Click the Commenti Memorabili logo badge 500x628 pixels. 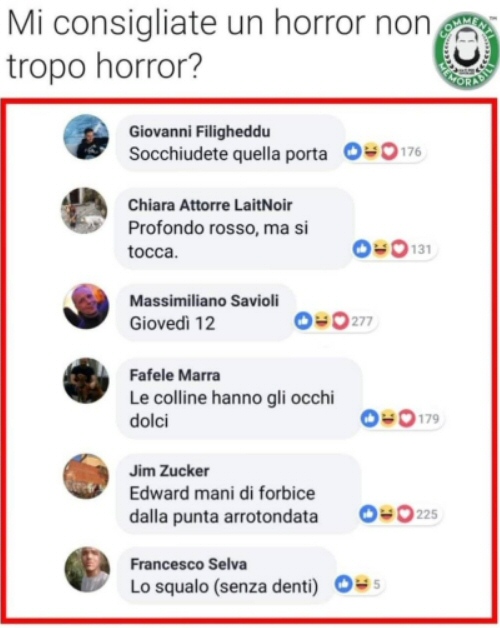[x=466, y=51]
